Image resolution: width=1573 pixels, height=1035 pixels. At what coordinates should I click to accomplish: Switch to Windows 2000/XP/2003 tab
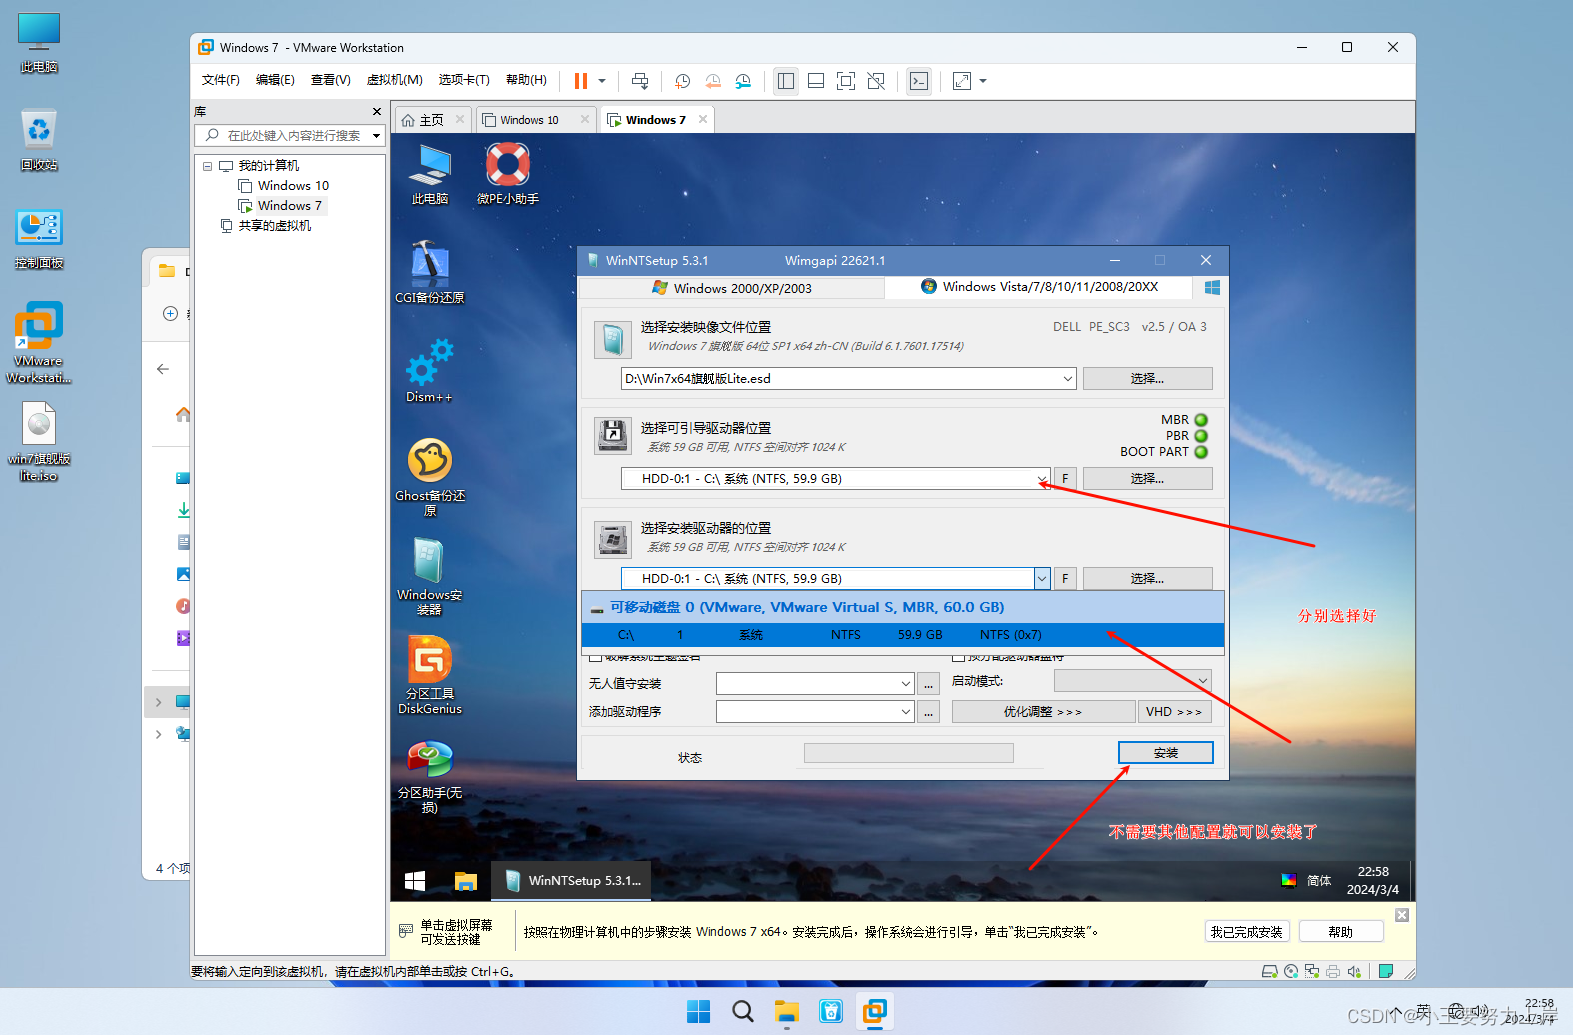[x=732, y=288]
